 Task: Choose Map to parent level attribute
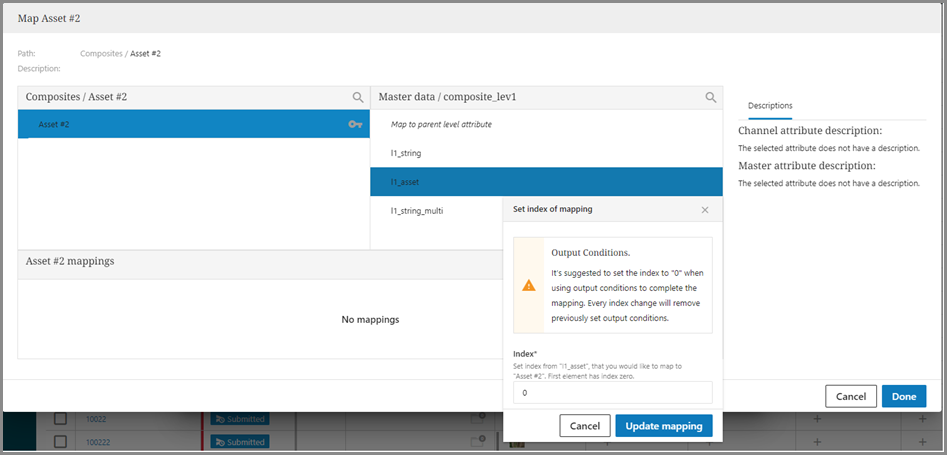pos(441,124)
